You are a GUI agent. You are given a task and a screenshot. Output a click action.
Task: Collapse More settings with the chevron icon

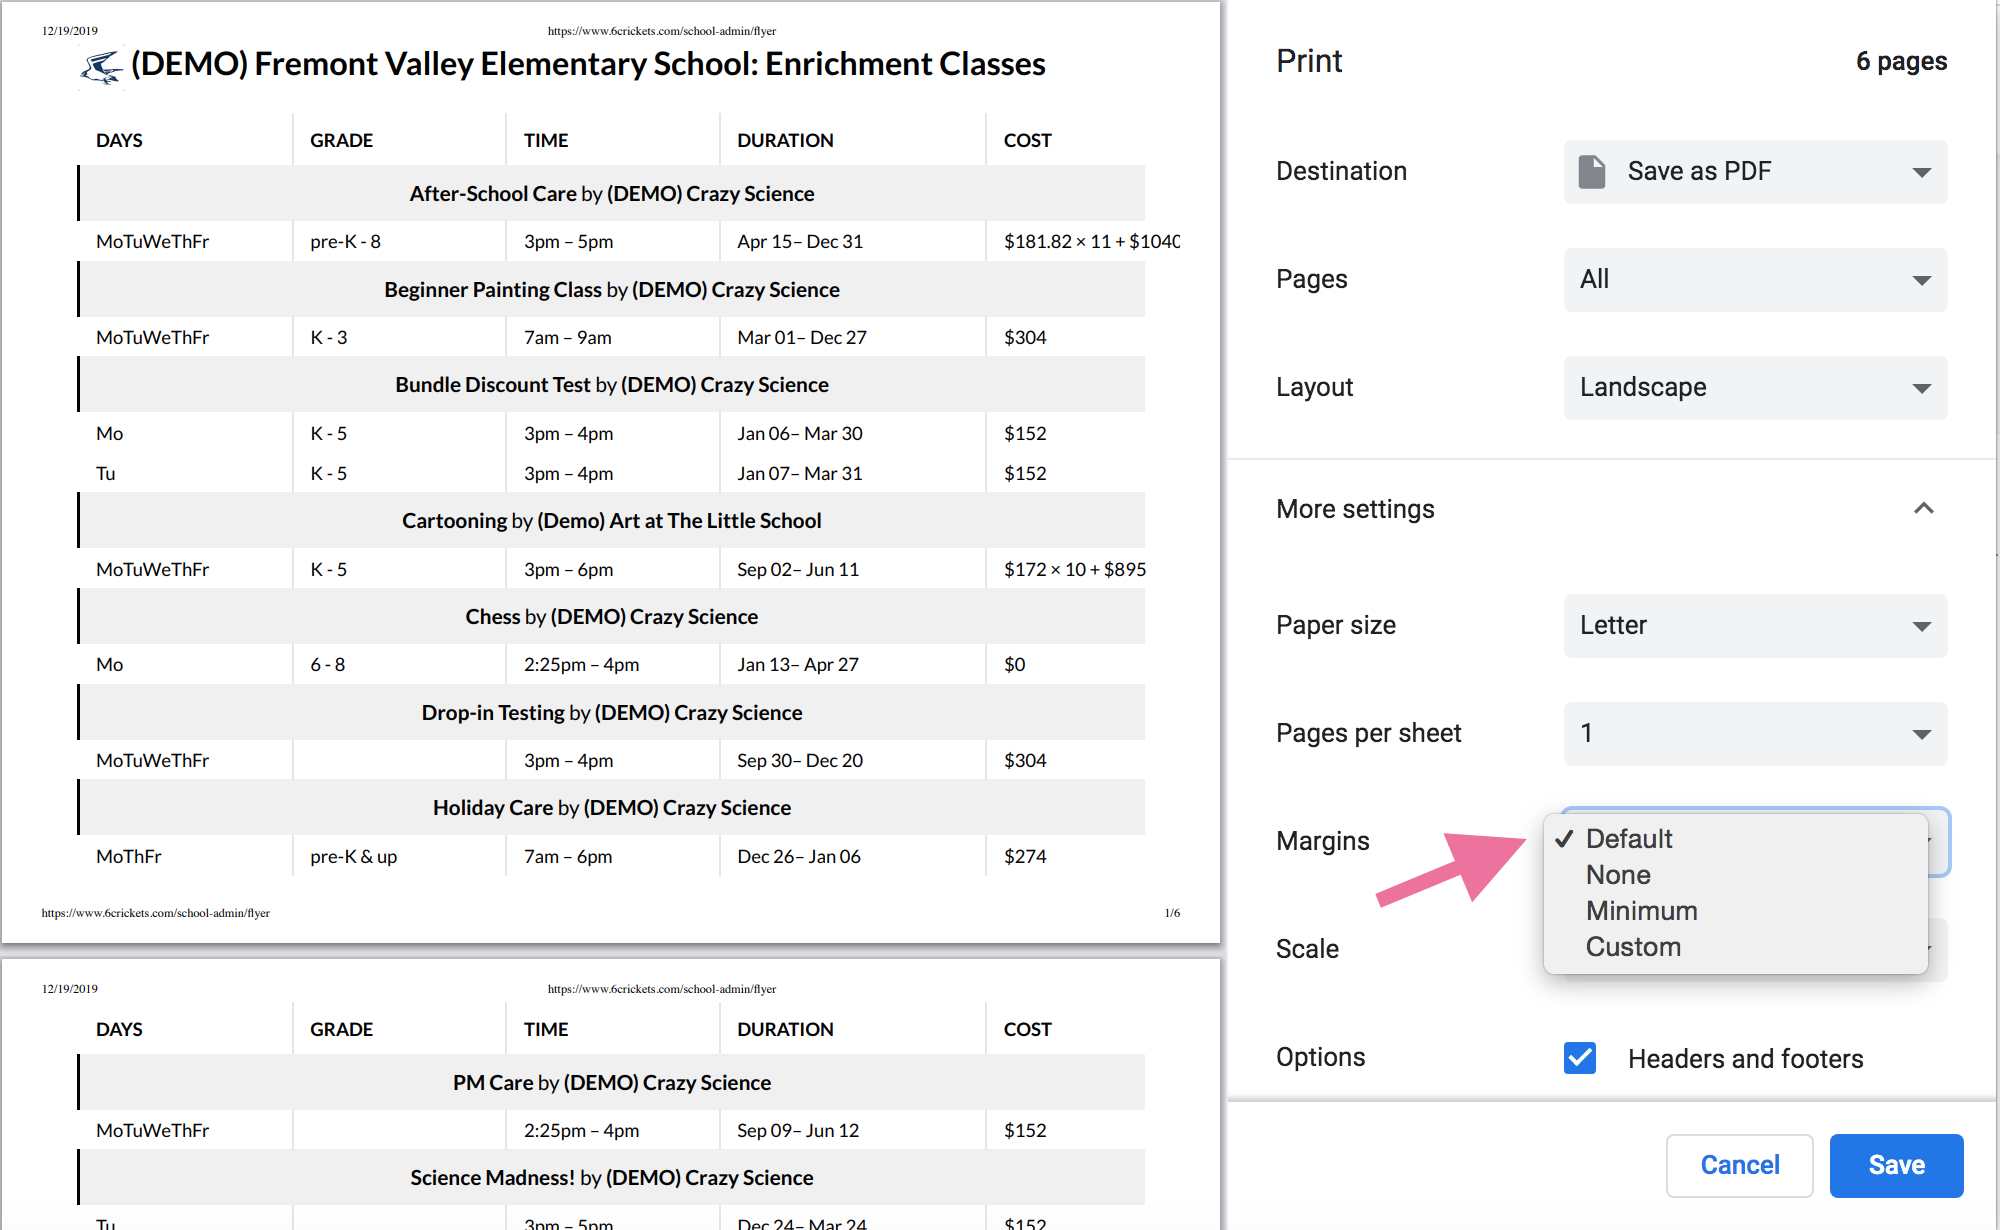pos(1923,509)
